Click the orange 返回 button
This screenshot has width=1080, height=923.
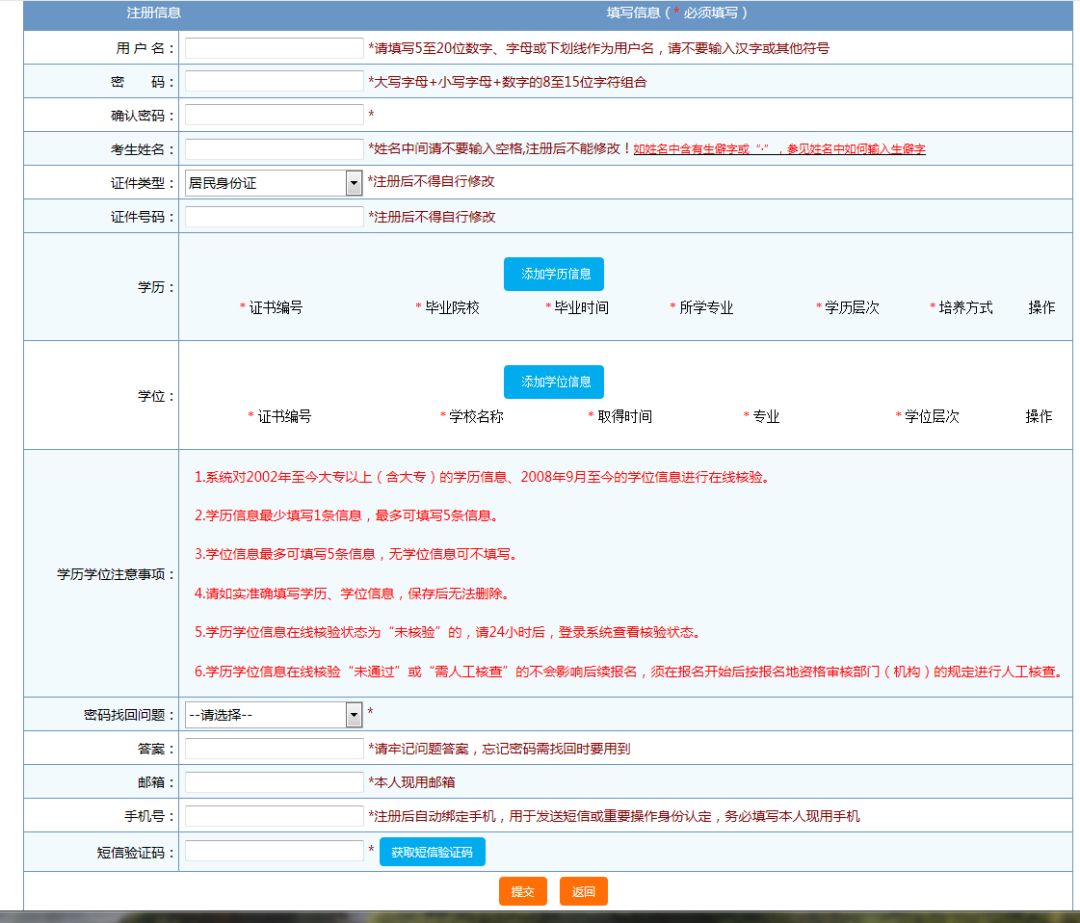[583, 891]
